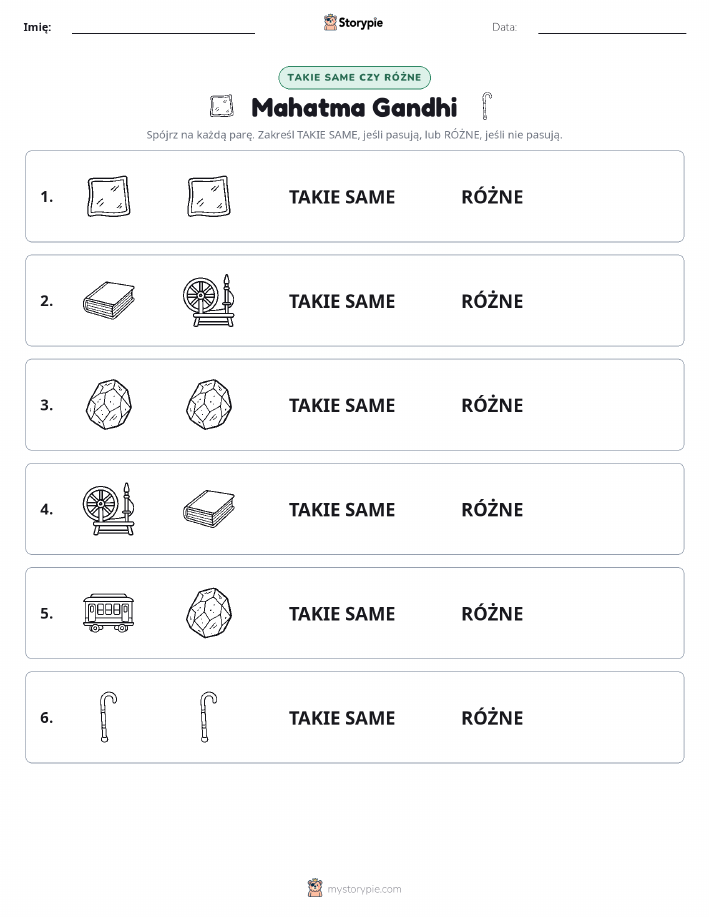Viewport: 709px width, 917px height.
Task: Select TAKIE SAME for row 3
Action: (x=342, y=405)
